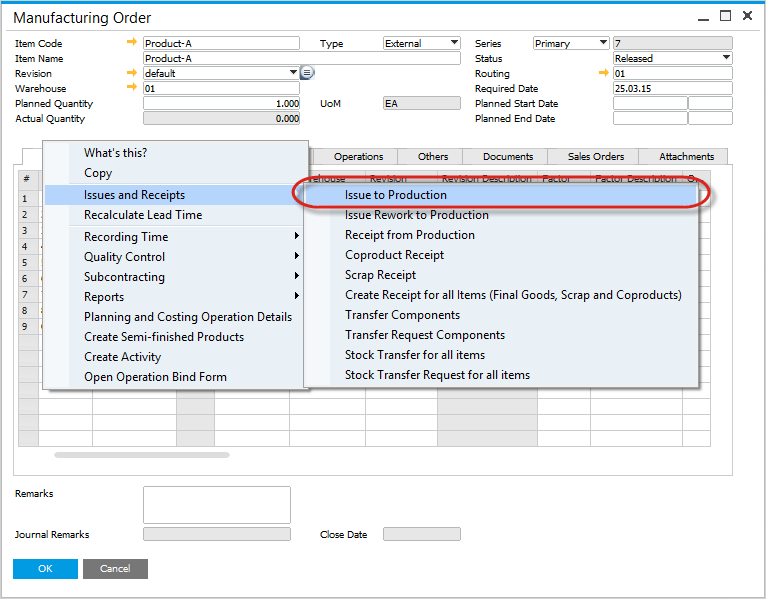Open the Status dropdown showing Released
Screen dimensions: 766x599
(x=726, y=58)
